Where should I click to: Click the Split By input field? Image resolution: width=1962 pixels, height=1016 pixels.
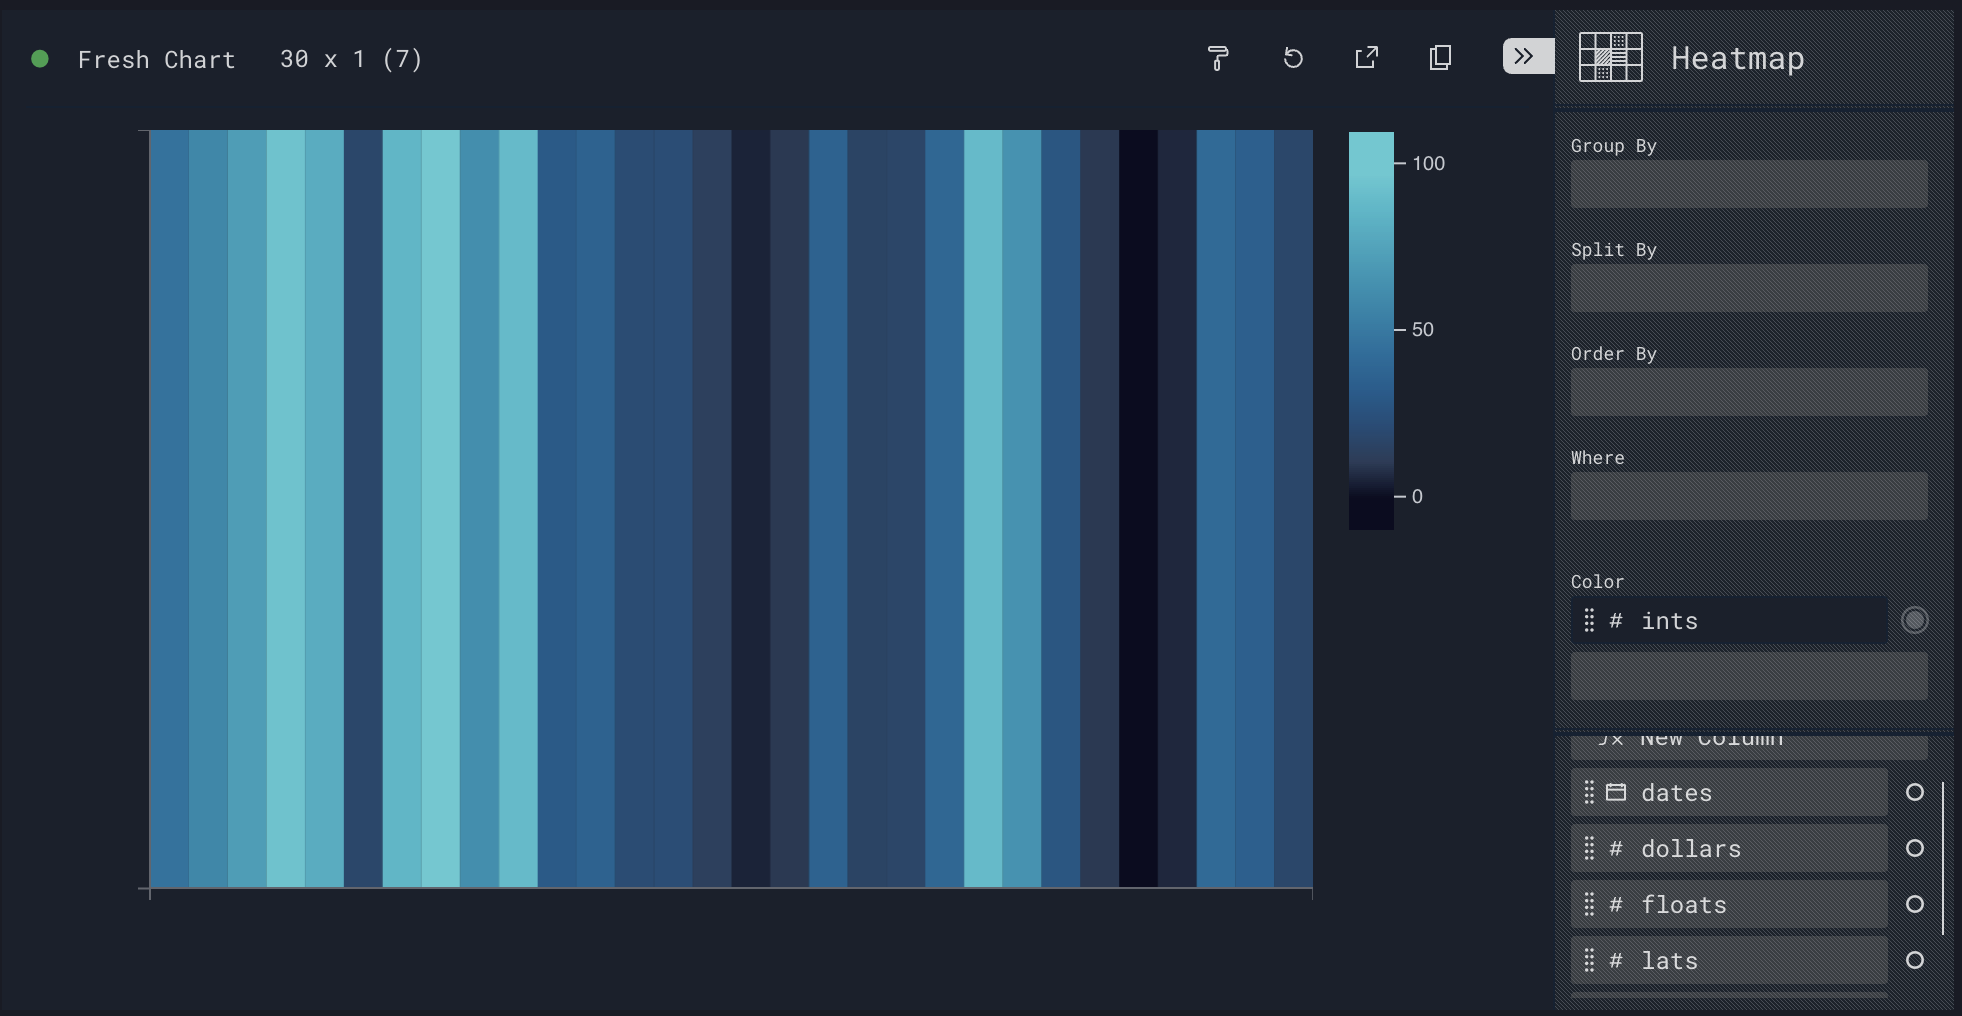(1749, 288)
